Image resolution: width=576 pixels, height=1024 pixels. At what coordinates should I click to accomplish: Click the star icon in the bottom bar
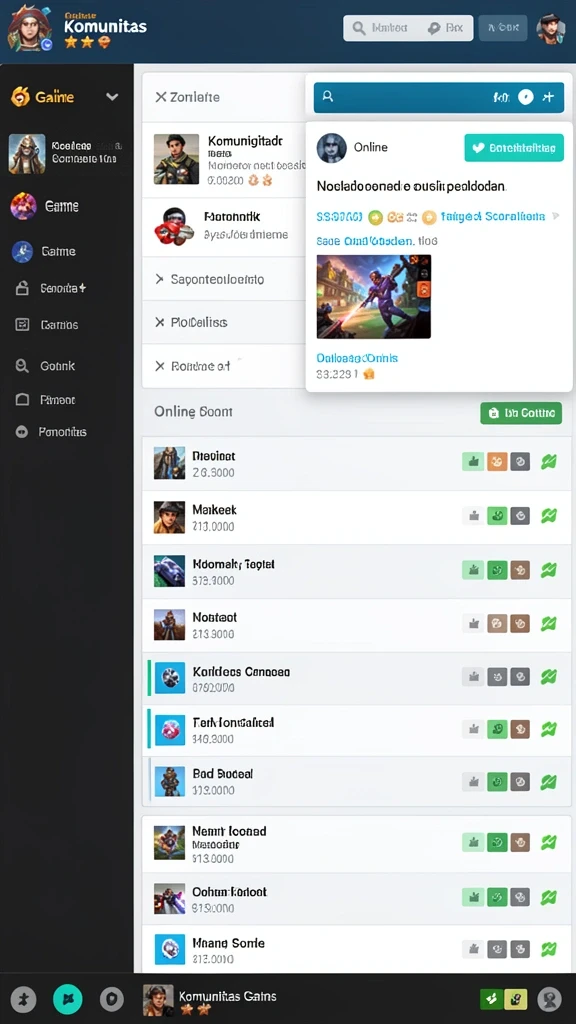coord(24,999)
